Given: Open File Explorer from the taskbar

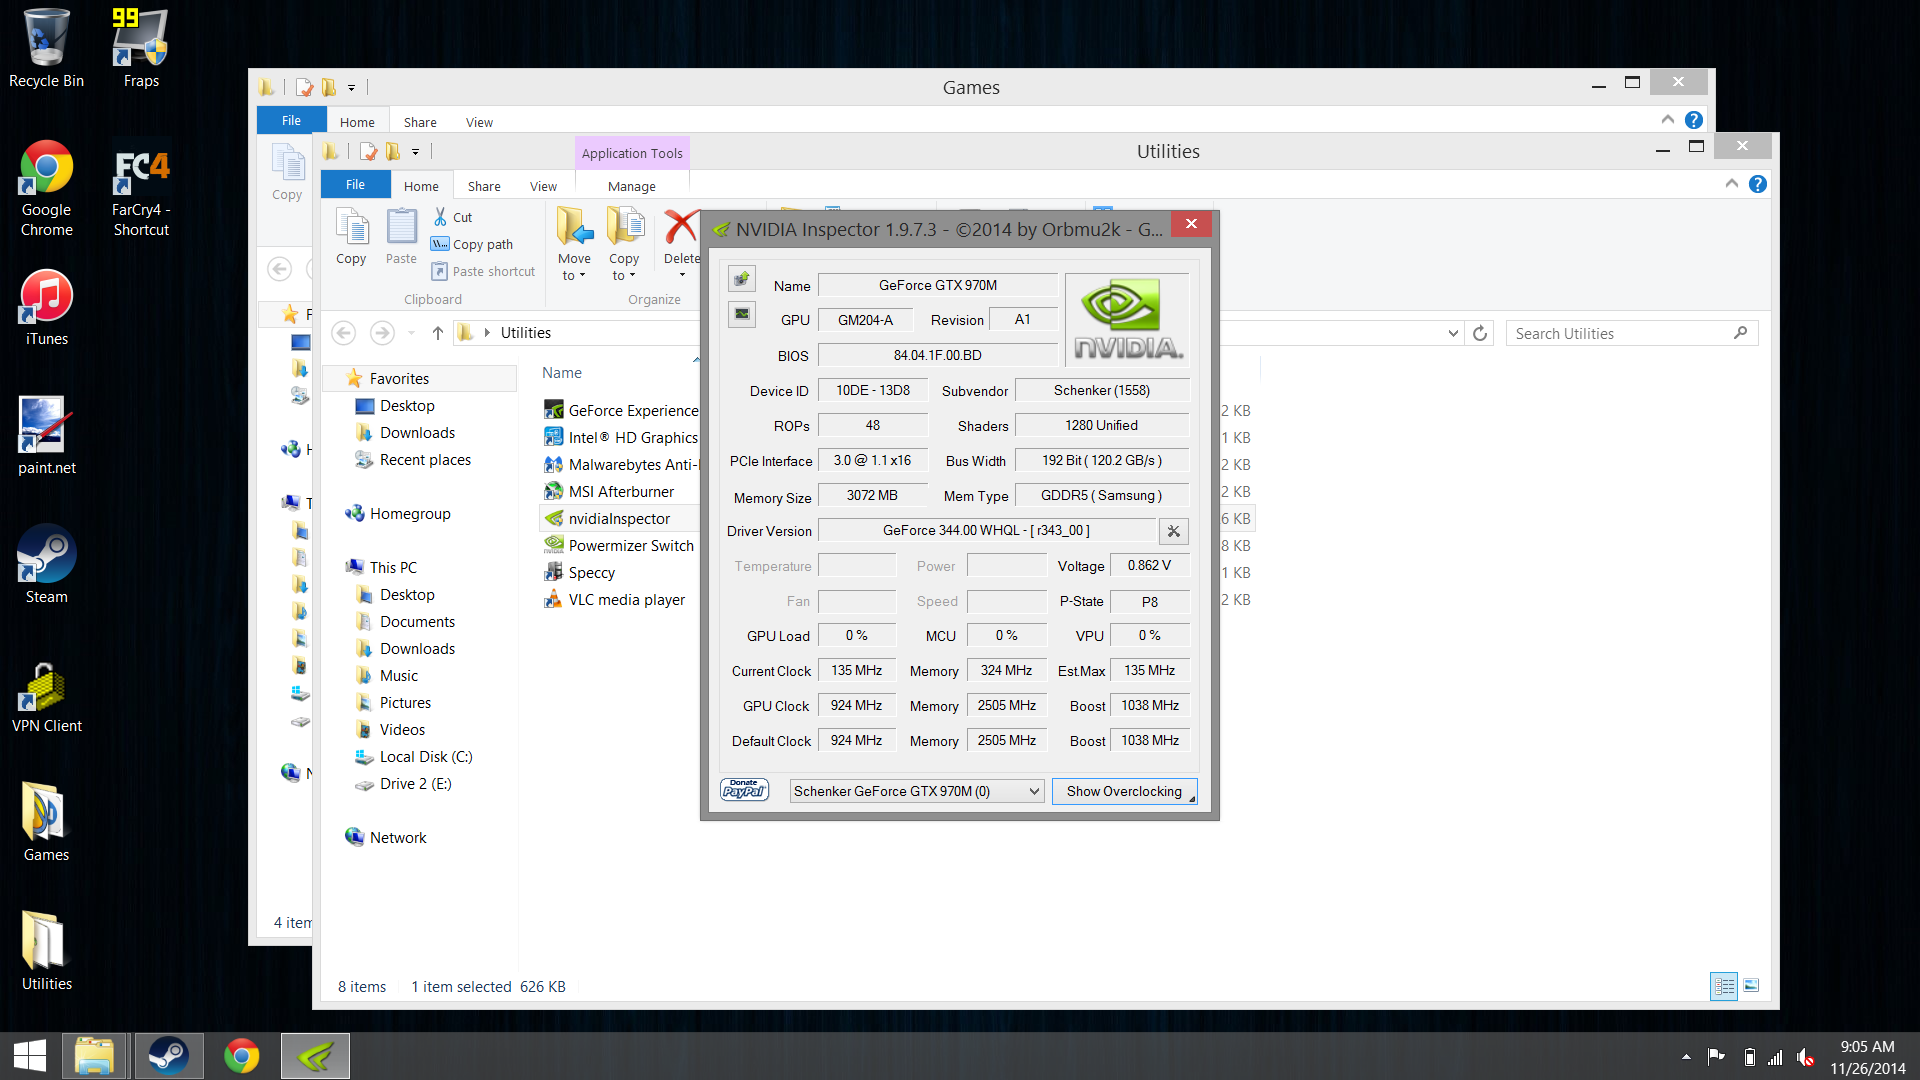Looking at the screenshot, I should click(x=94, y=1056).
